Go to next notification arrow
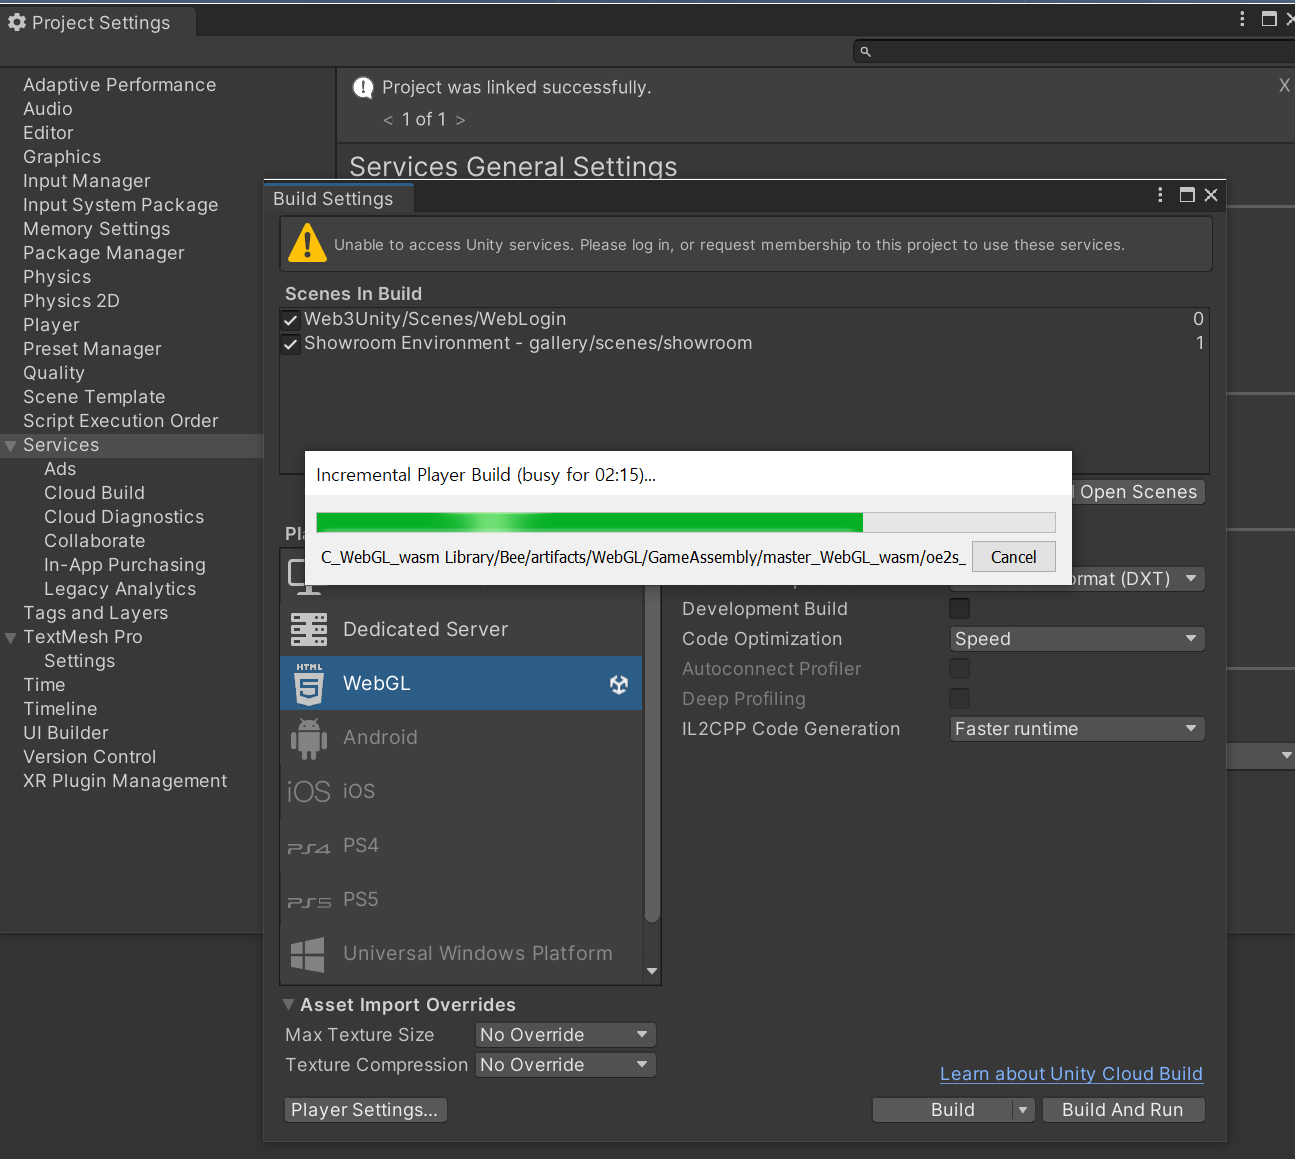 (x=460, y=120)
